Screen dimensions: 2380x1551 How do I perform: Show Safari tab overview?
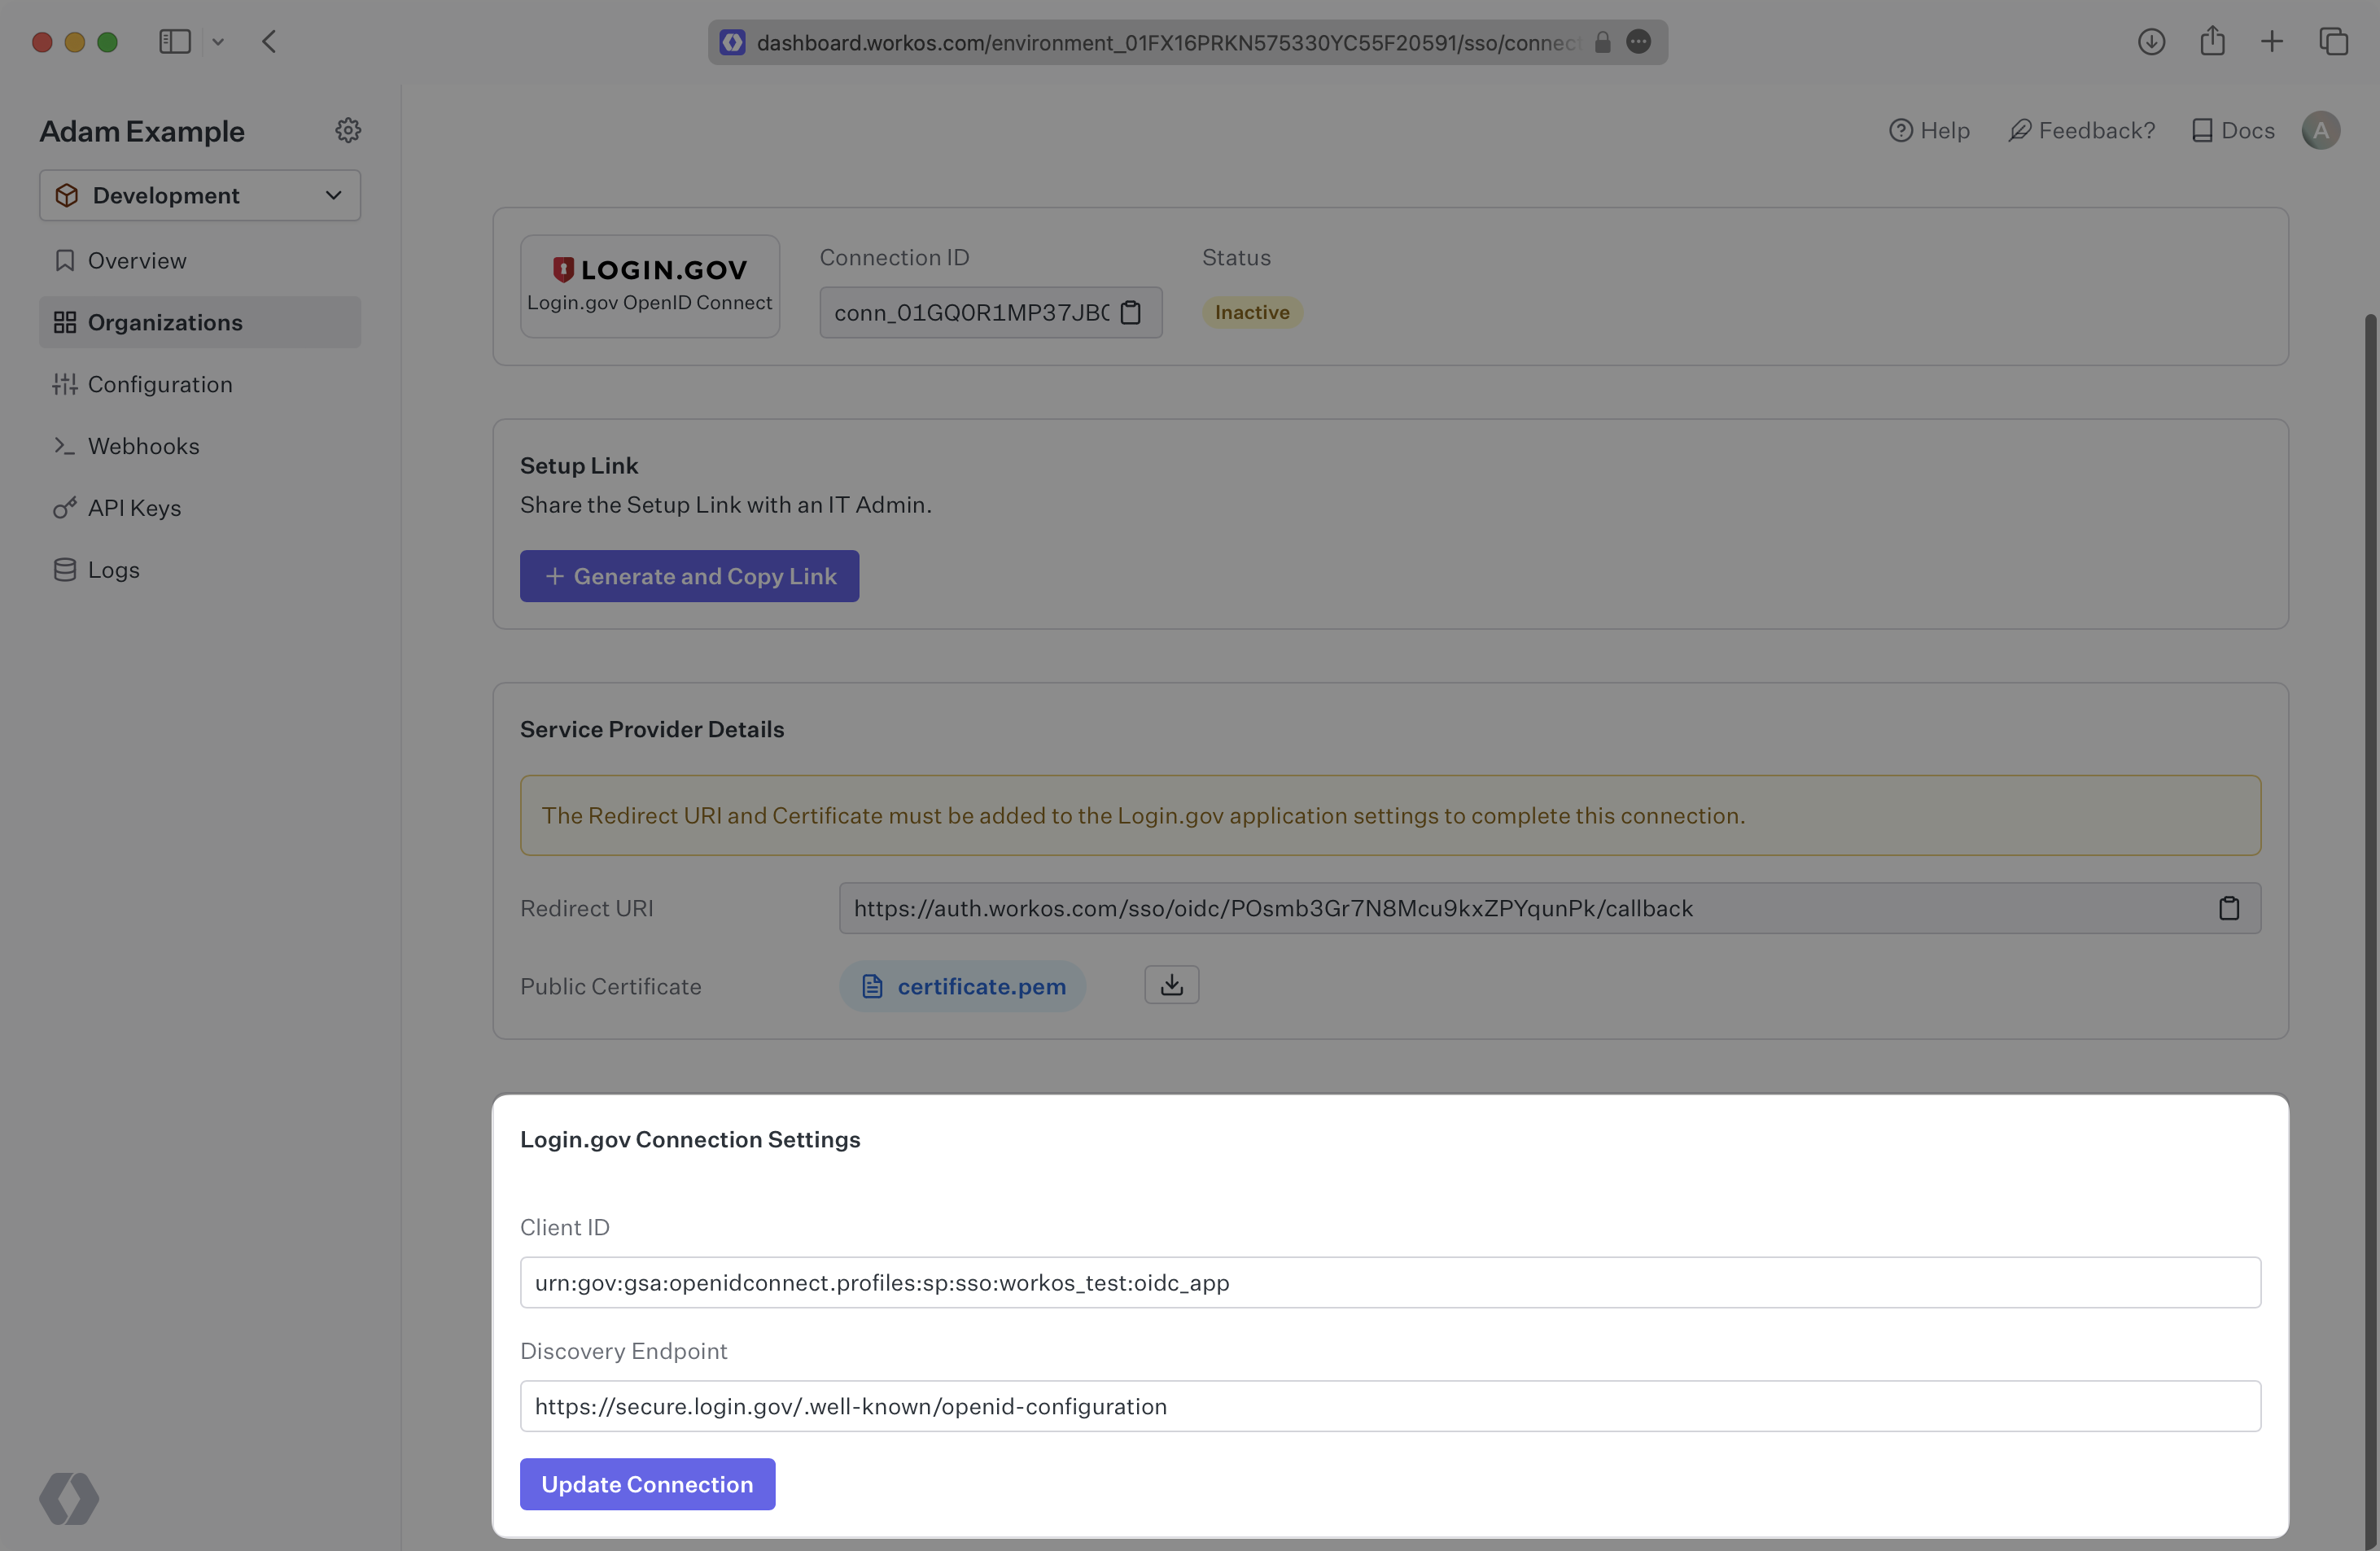click(2333, 42)
